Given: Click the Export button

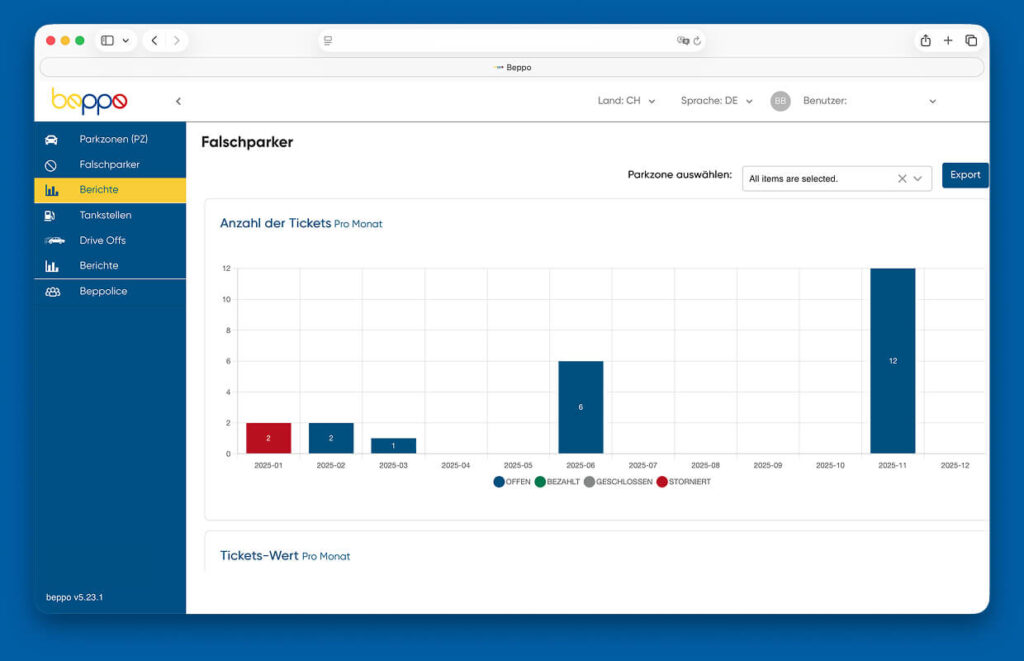Looking at the screenshot, I should (x=964, y=175).
